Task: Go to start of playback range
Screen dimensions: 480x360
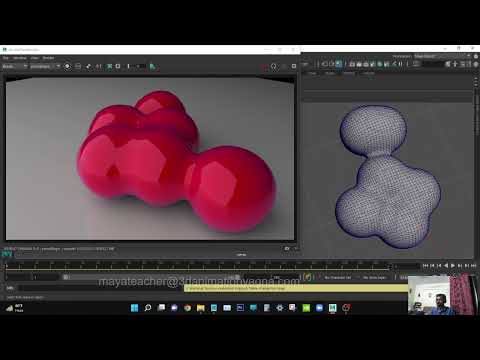Action: pyautogui.click(x=425, y=266)
